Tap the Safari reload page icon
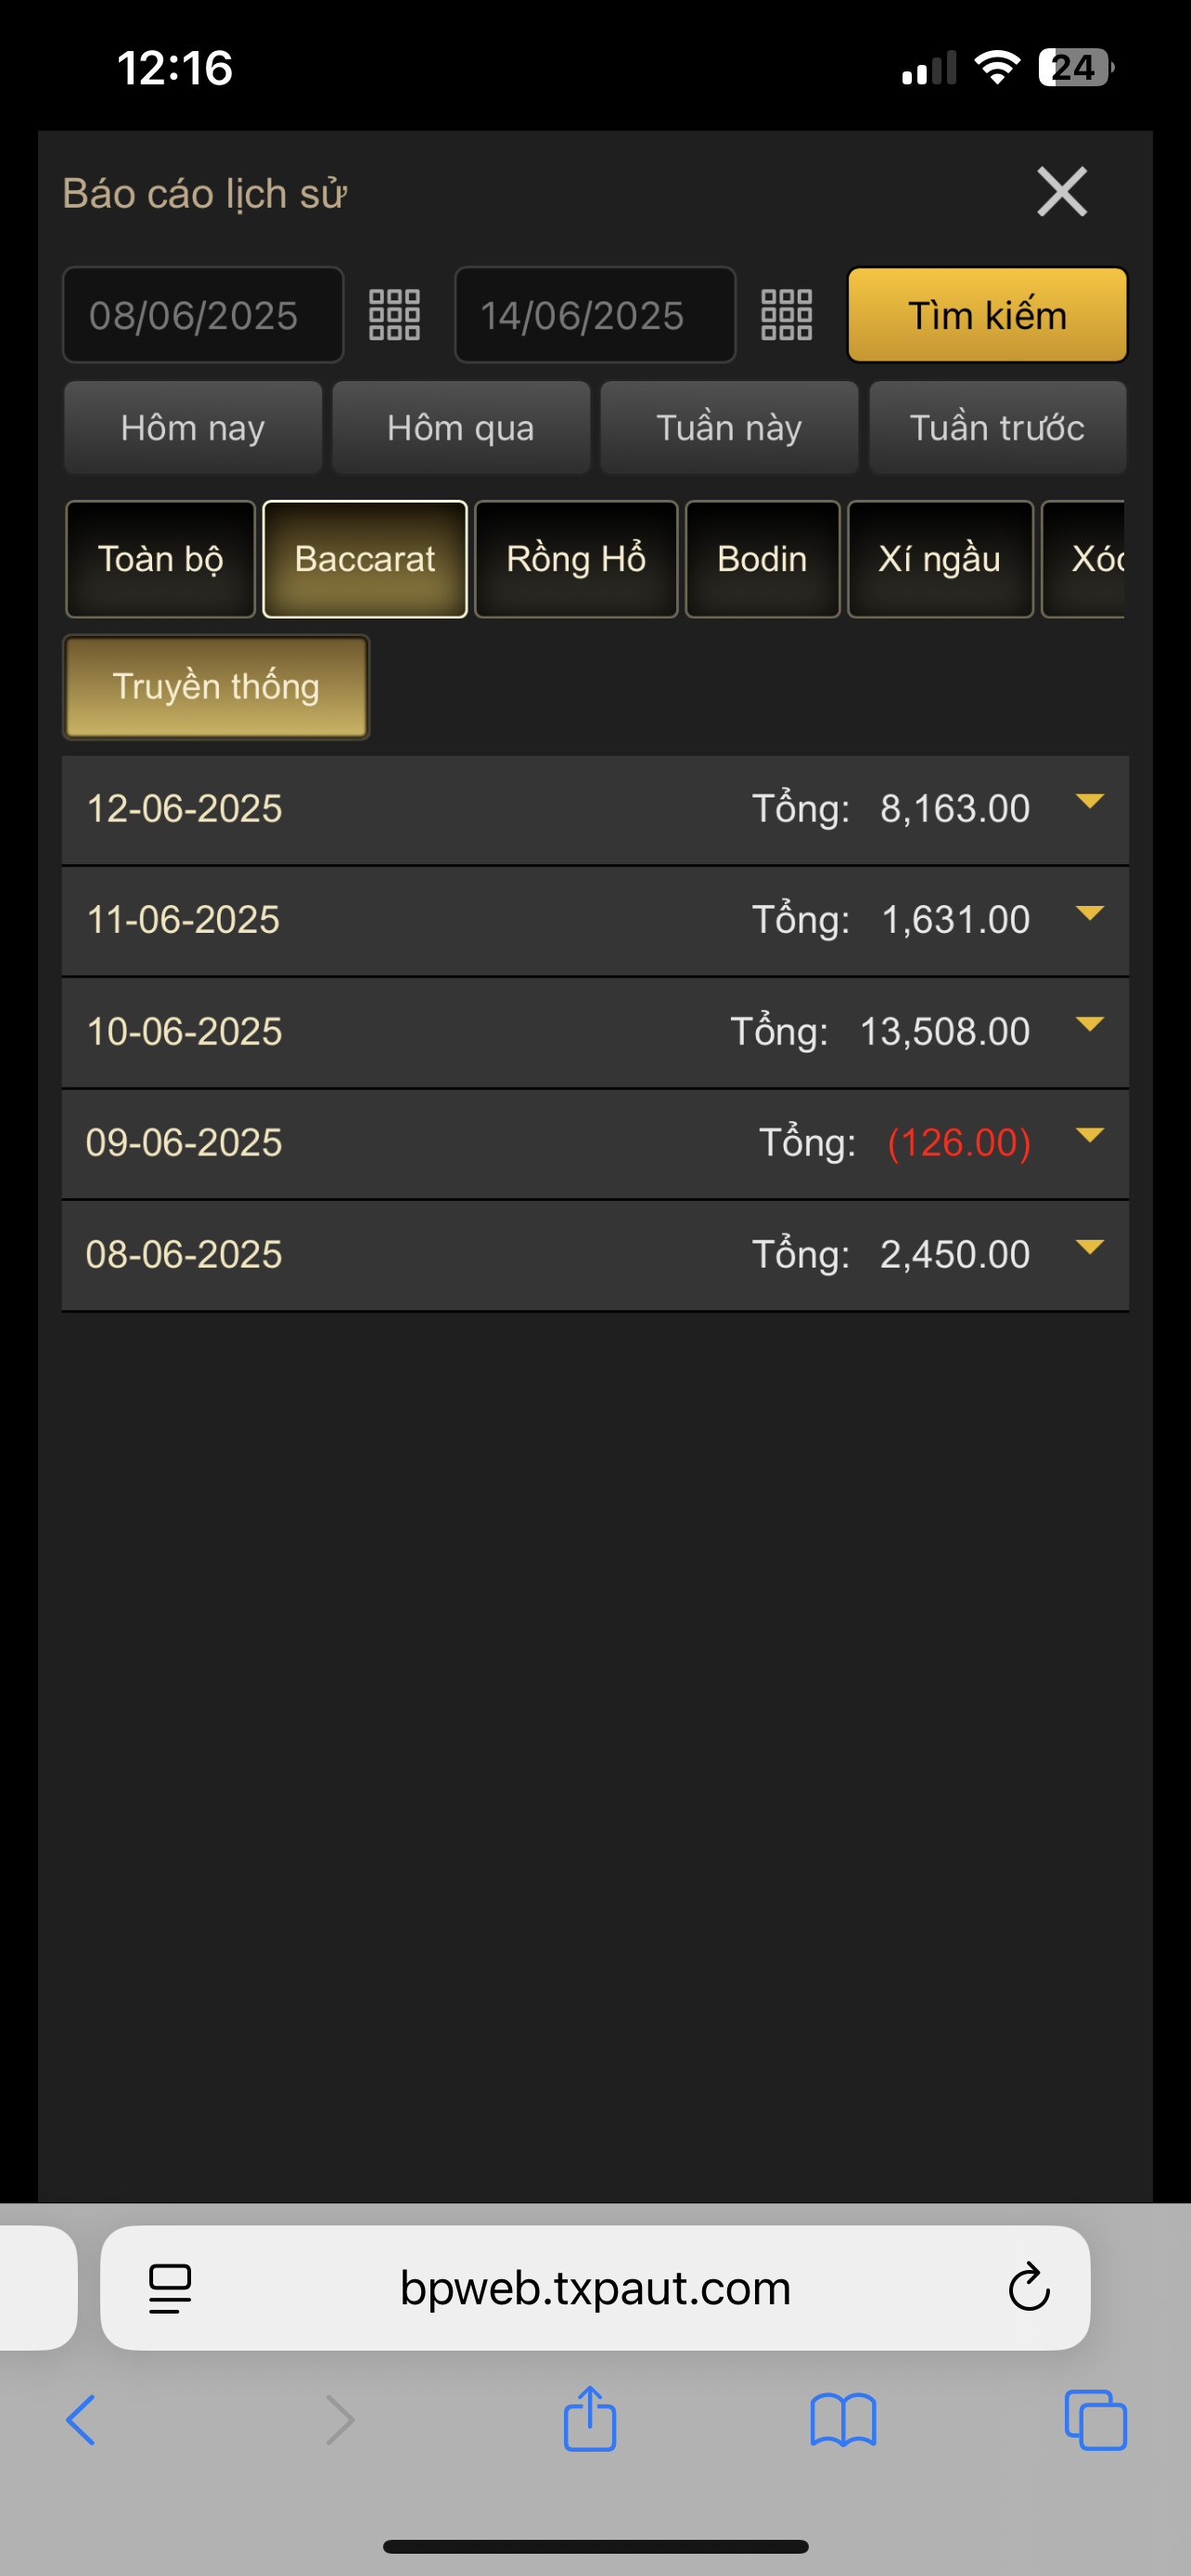This screenshot has height=2576, width=1191. coord(1028,2288)
